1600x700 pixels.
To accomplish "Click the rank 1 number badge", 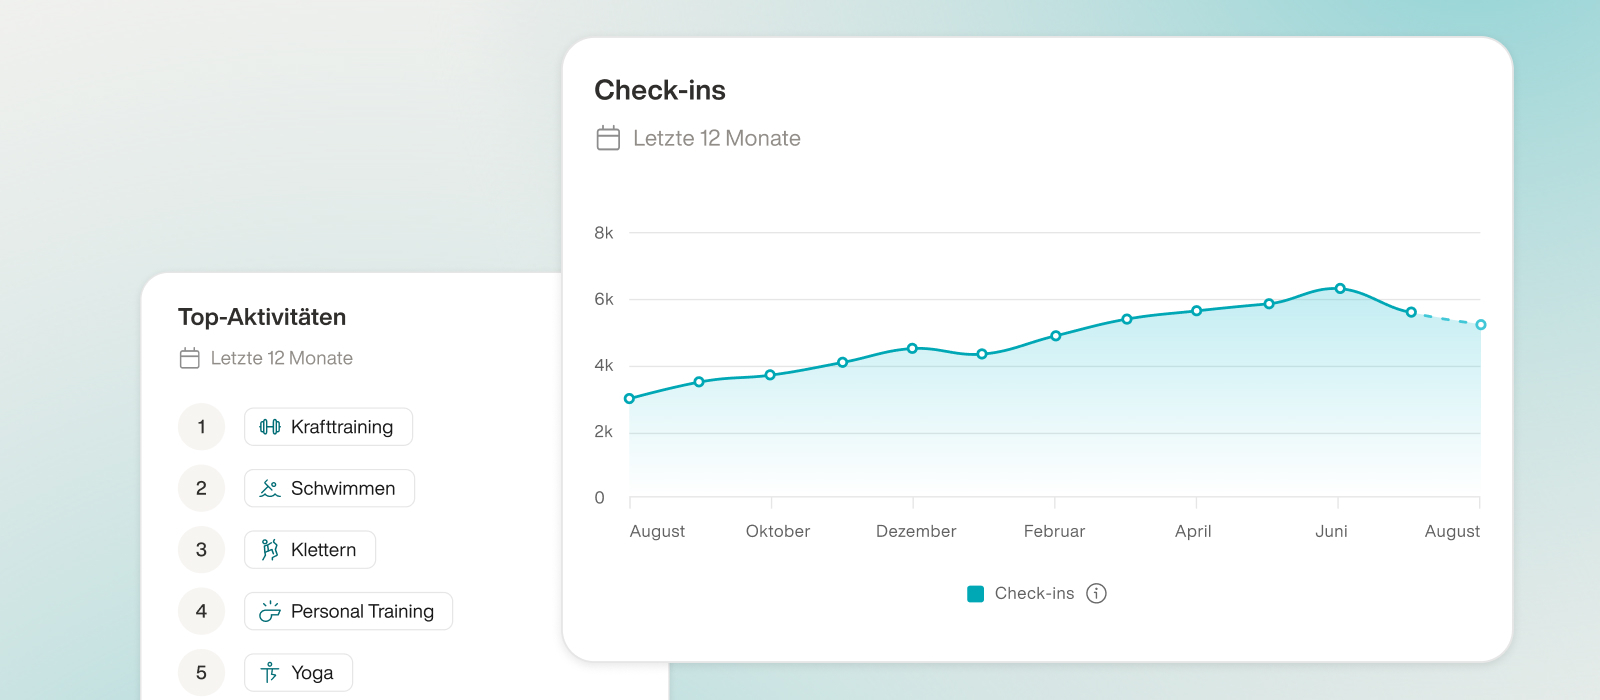I will (x=202, y=427).
